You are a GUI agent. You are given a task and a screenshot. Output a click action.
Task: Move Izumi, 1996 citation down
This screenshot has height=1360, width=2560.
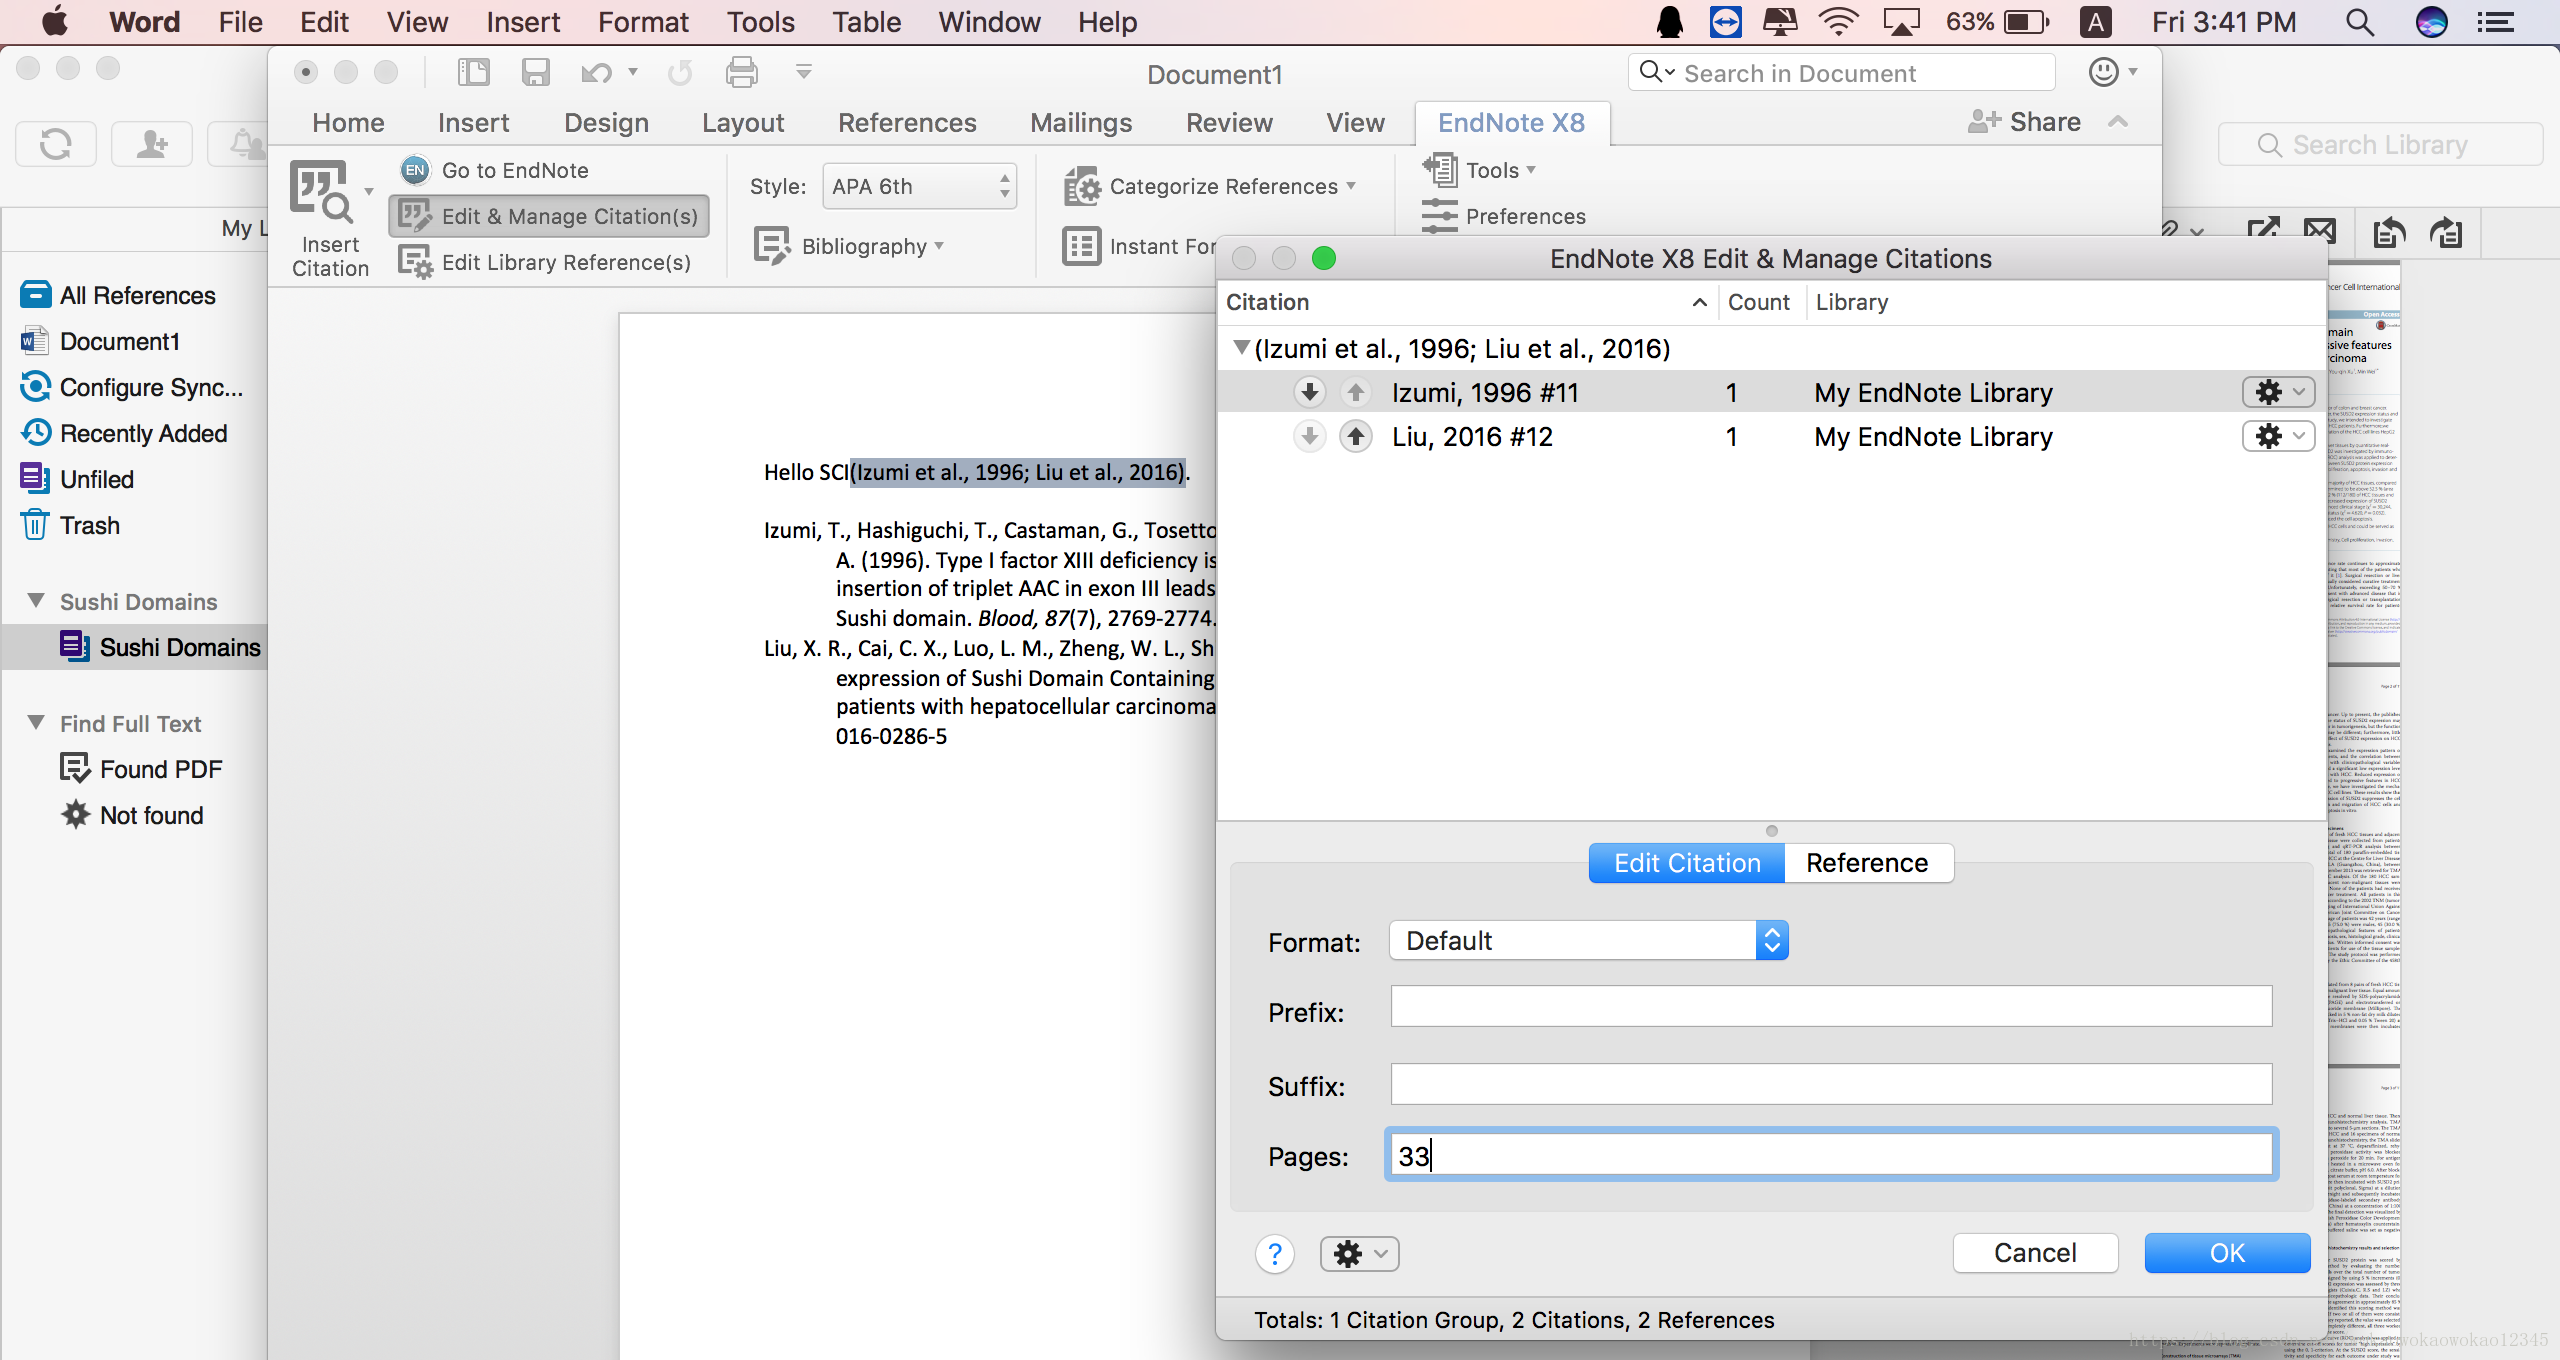pos(1310,392)
